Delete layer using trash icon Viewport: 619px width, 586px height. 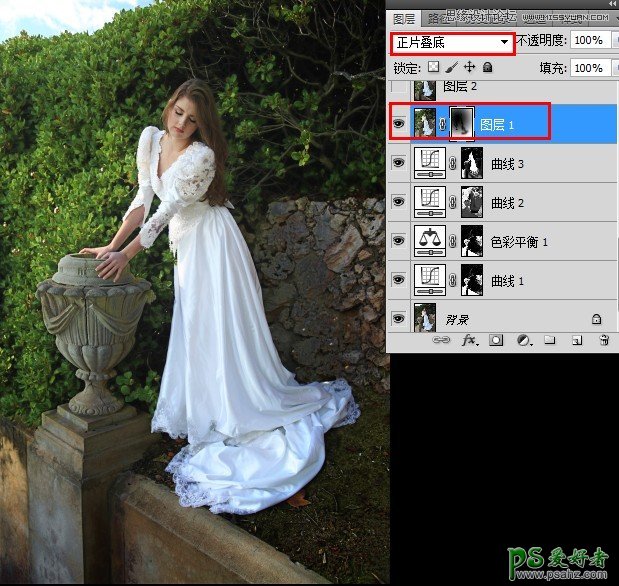click(602, 341)
